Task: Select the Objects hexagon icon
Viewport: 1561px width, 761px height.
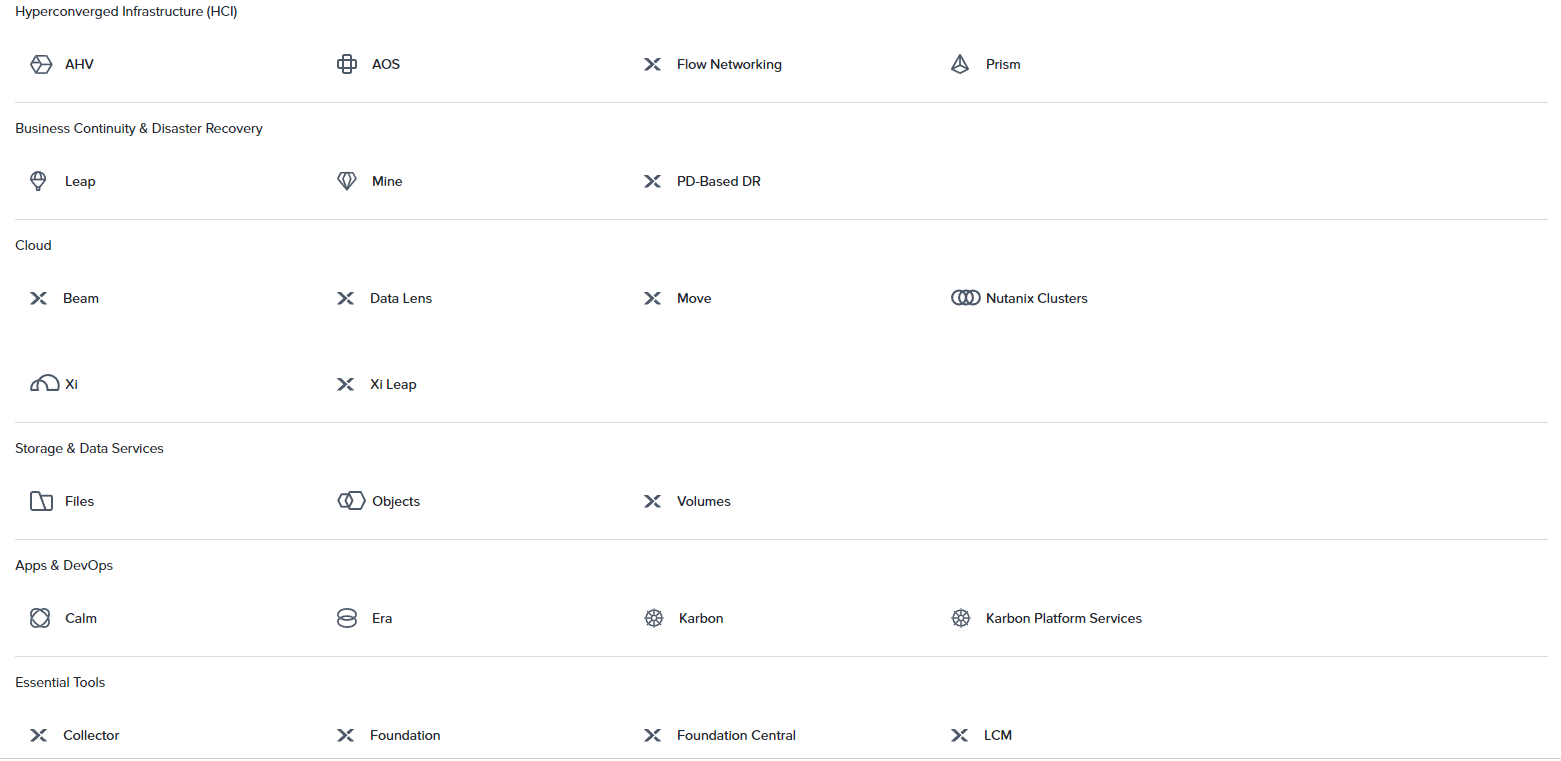Action: click(x=352, y=500)
